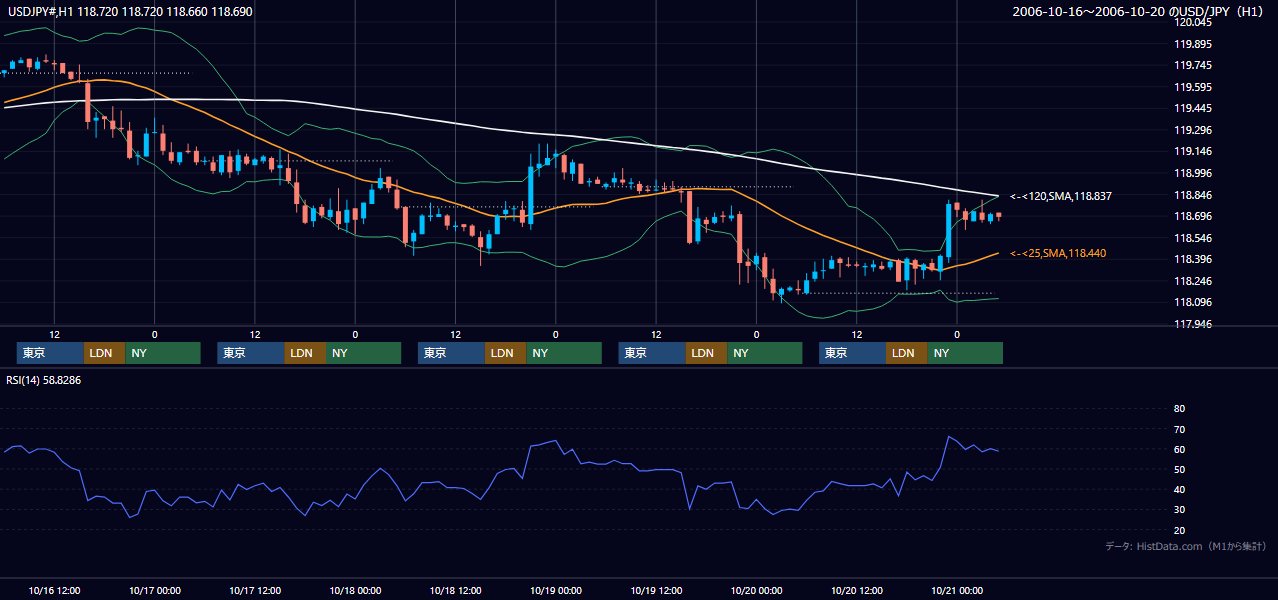
Task: Click the <--<120,SMA,118.837 label
Action: 1061,196
